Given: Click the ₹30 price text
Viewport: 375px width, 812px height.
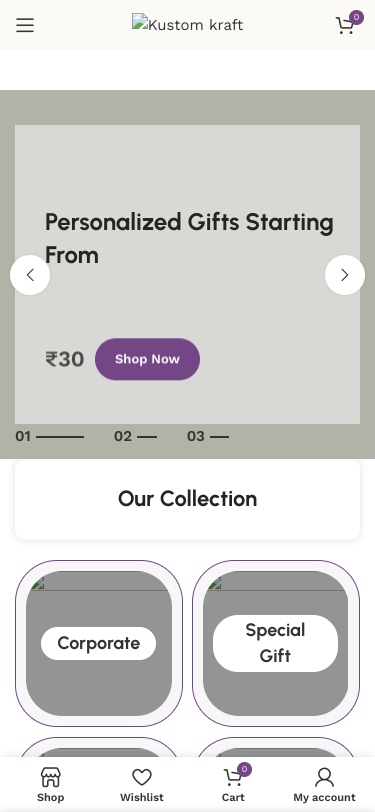Looking at the screenshot, I should point(65,359).
